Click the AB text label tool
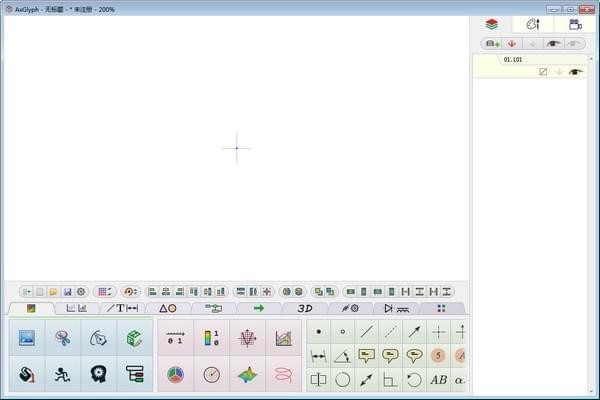 pos(438,379)
